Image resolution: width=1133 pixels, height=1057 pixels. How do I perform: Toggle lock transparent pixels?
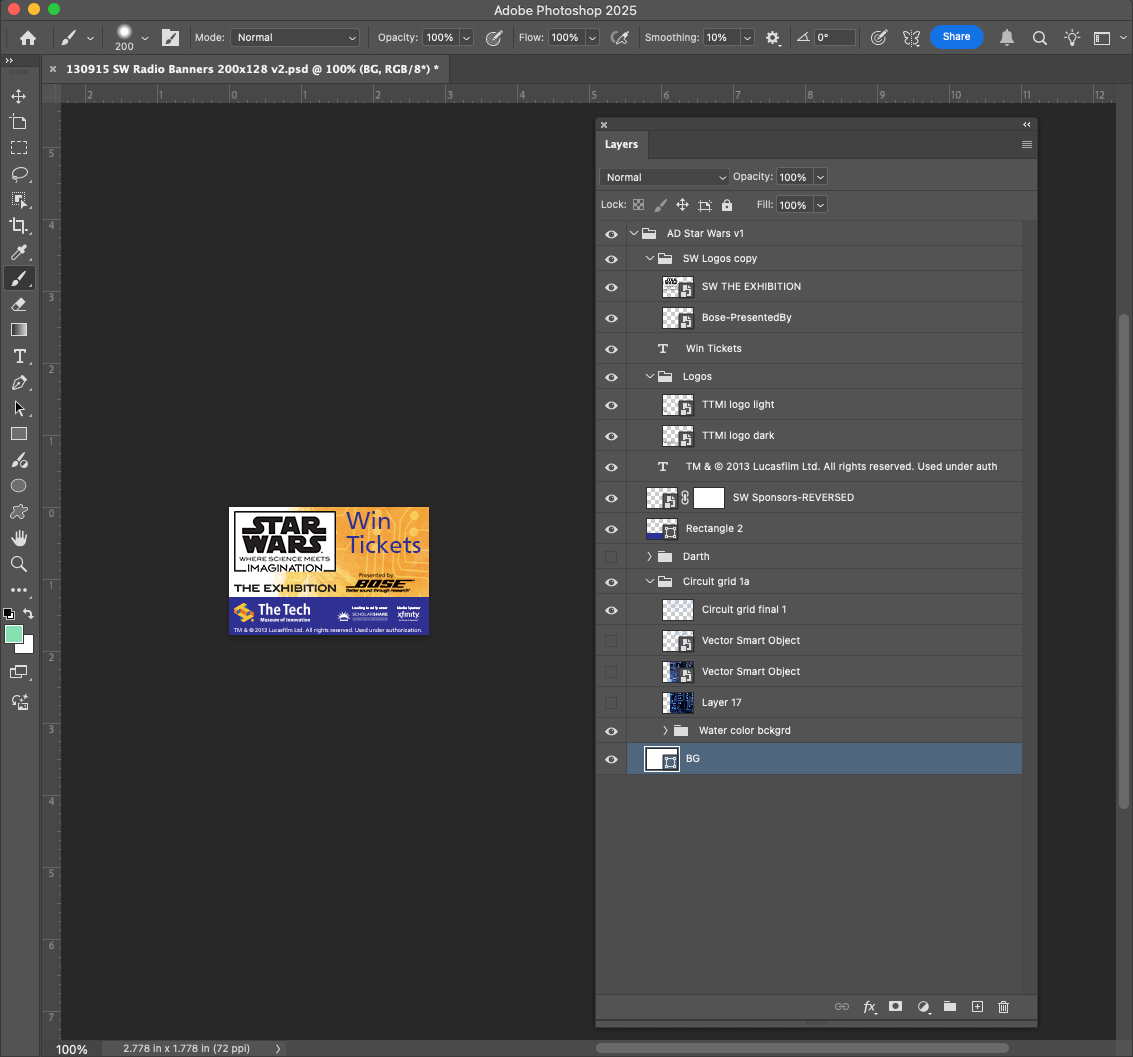coord(638,205)
